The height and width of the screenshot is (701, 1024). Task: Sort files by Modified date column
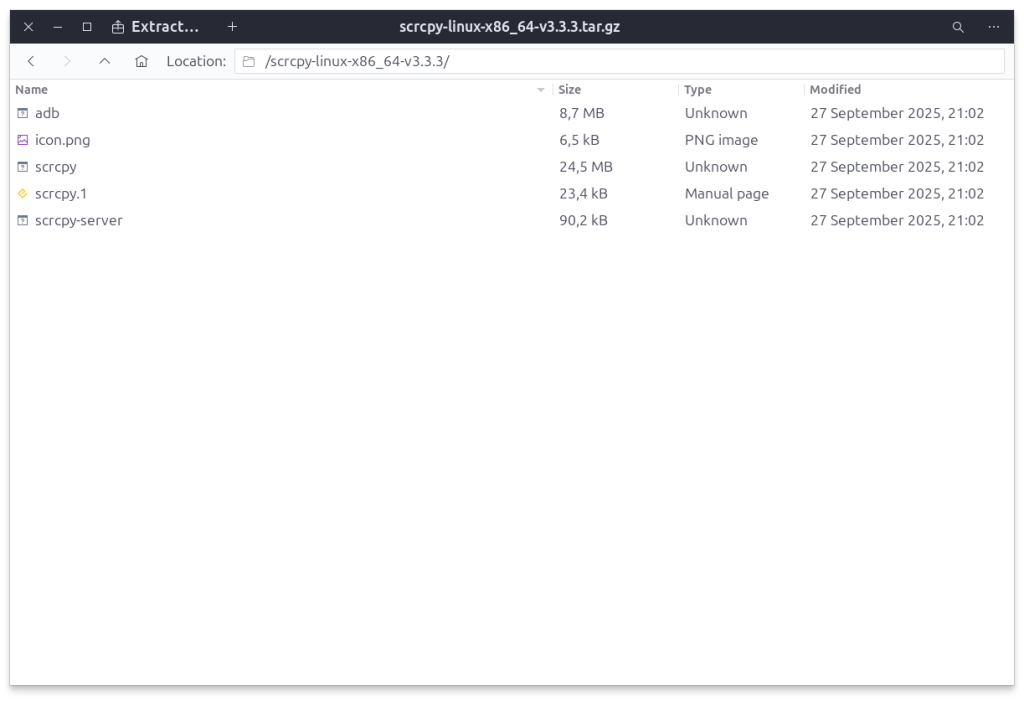[835, 90]
